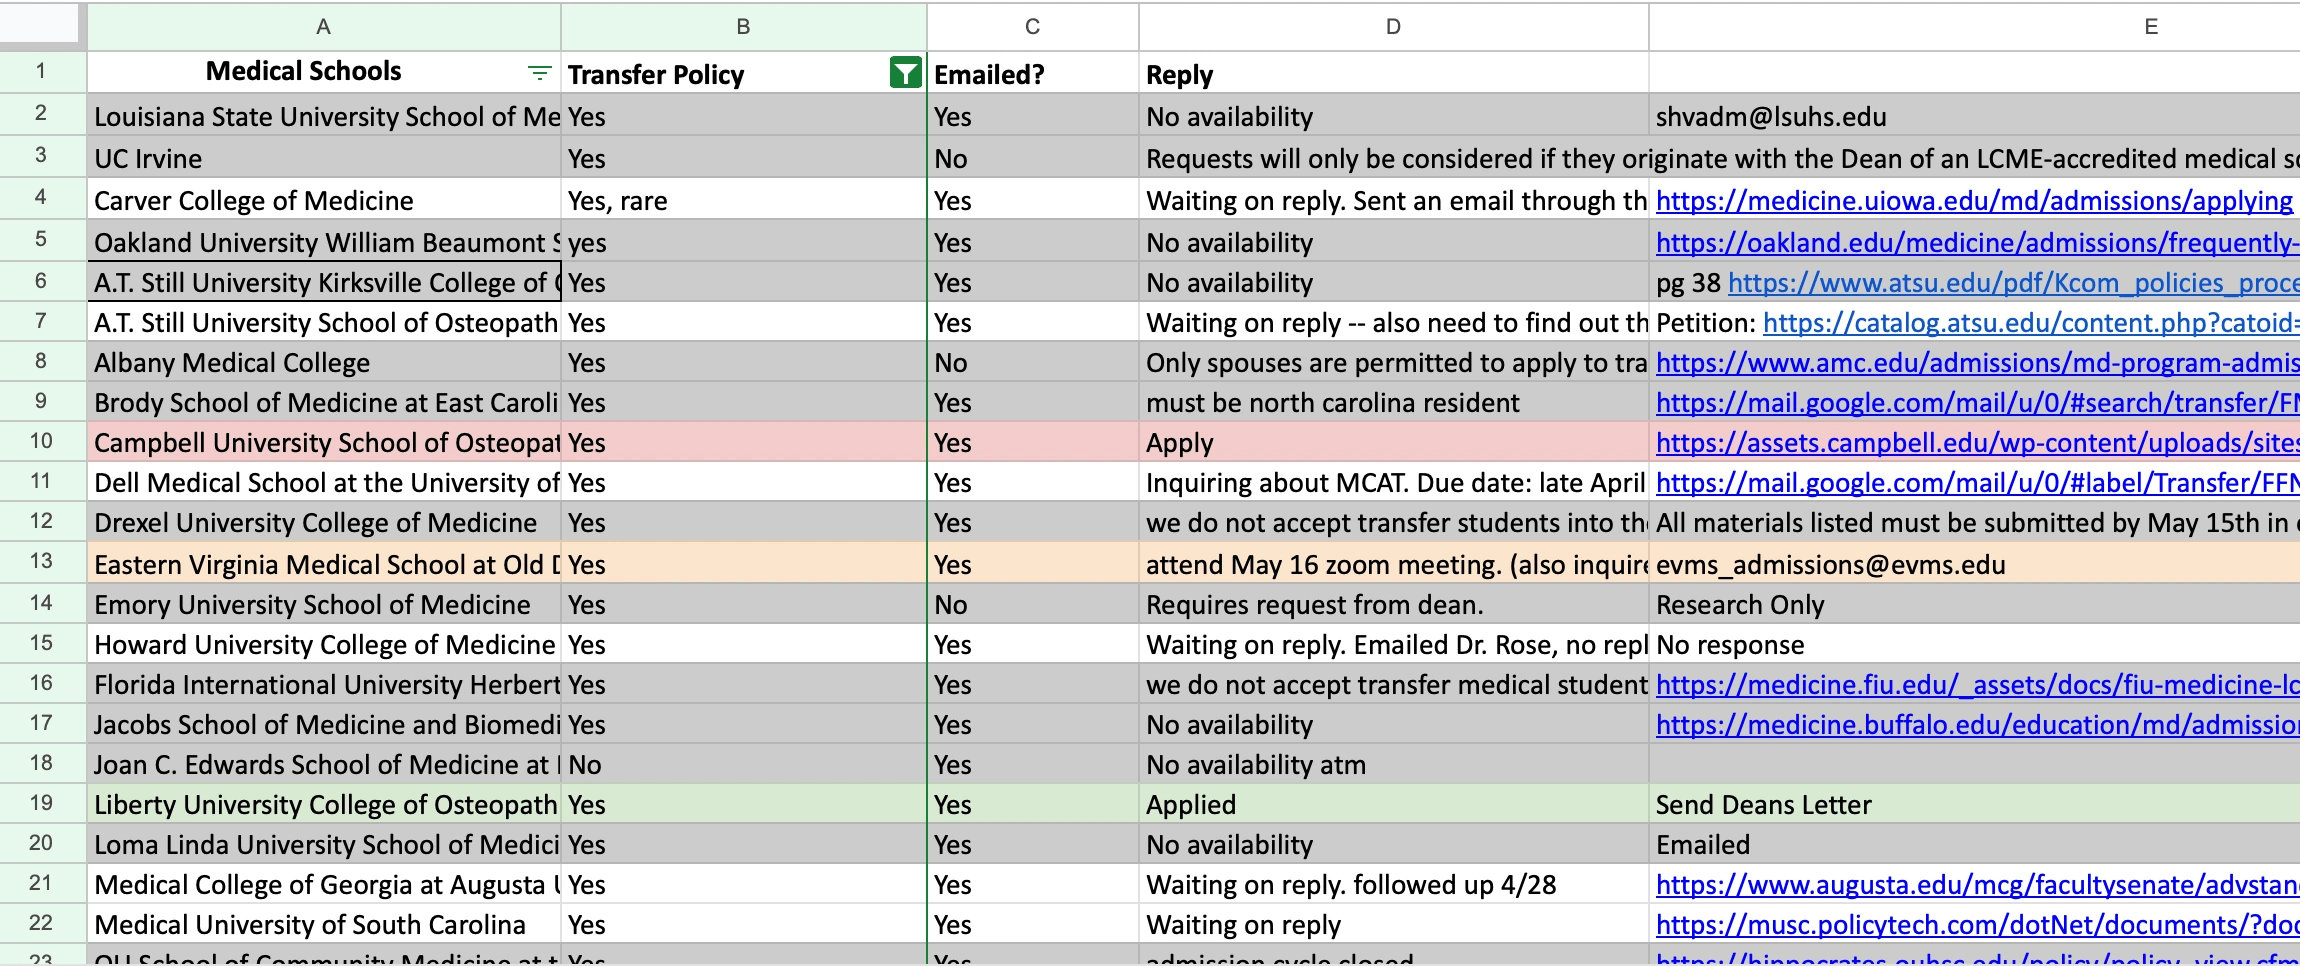Screen dimensions: 2300x966
Task: Select the "Applied" reply cell
Action: 1392,805
